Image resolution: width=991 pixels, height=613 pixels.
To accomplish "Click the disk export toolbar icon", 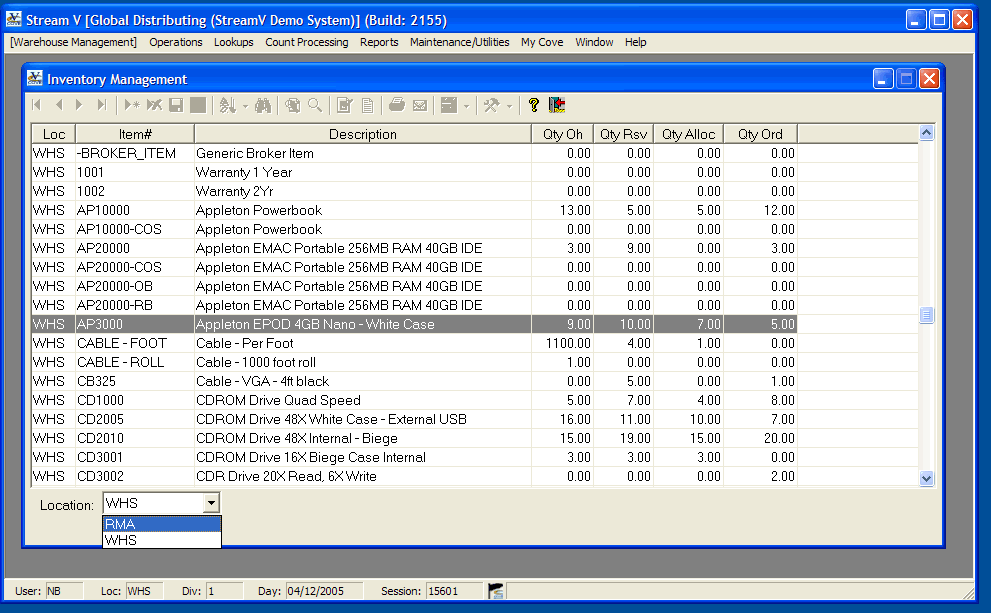I will coord(449,105).
